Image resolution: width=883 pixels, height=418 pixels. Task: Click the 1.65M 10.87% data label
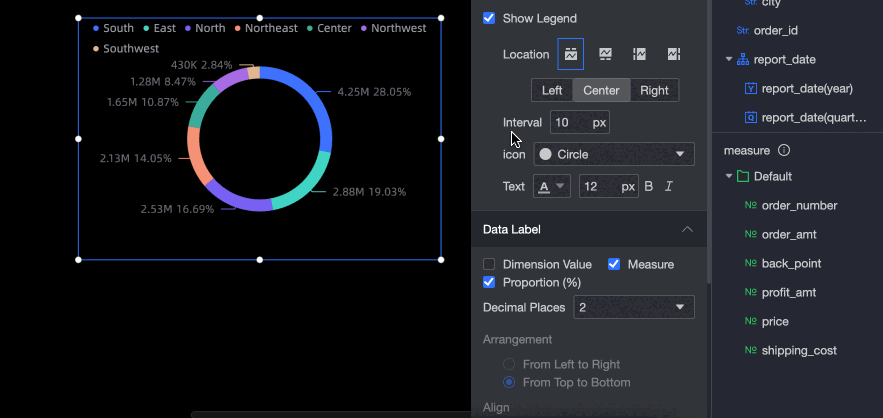click(x=143, y=103)
